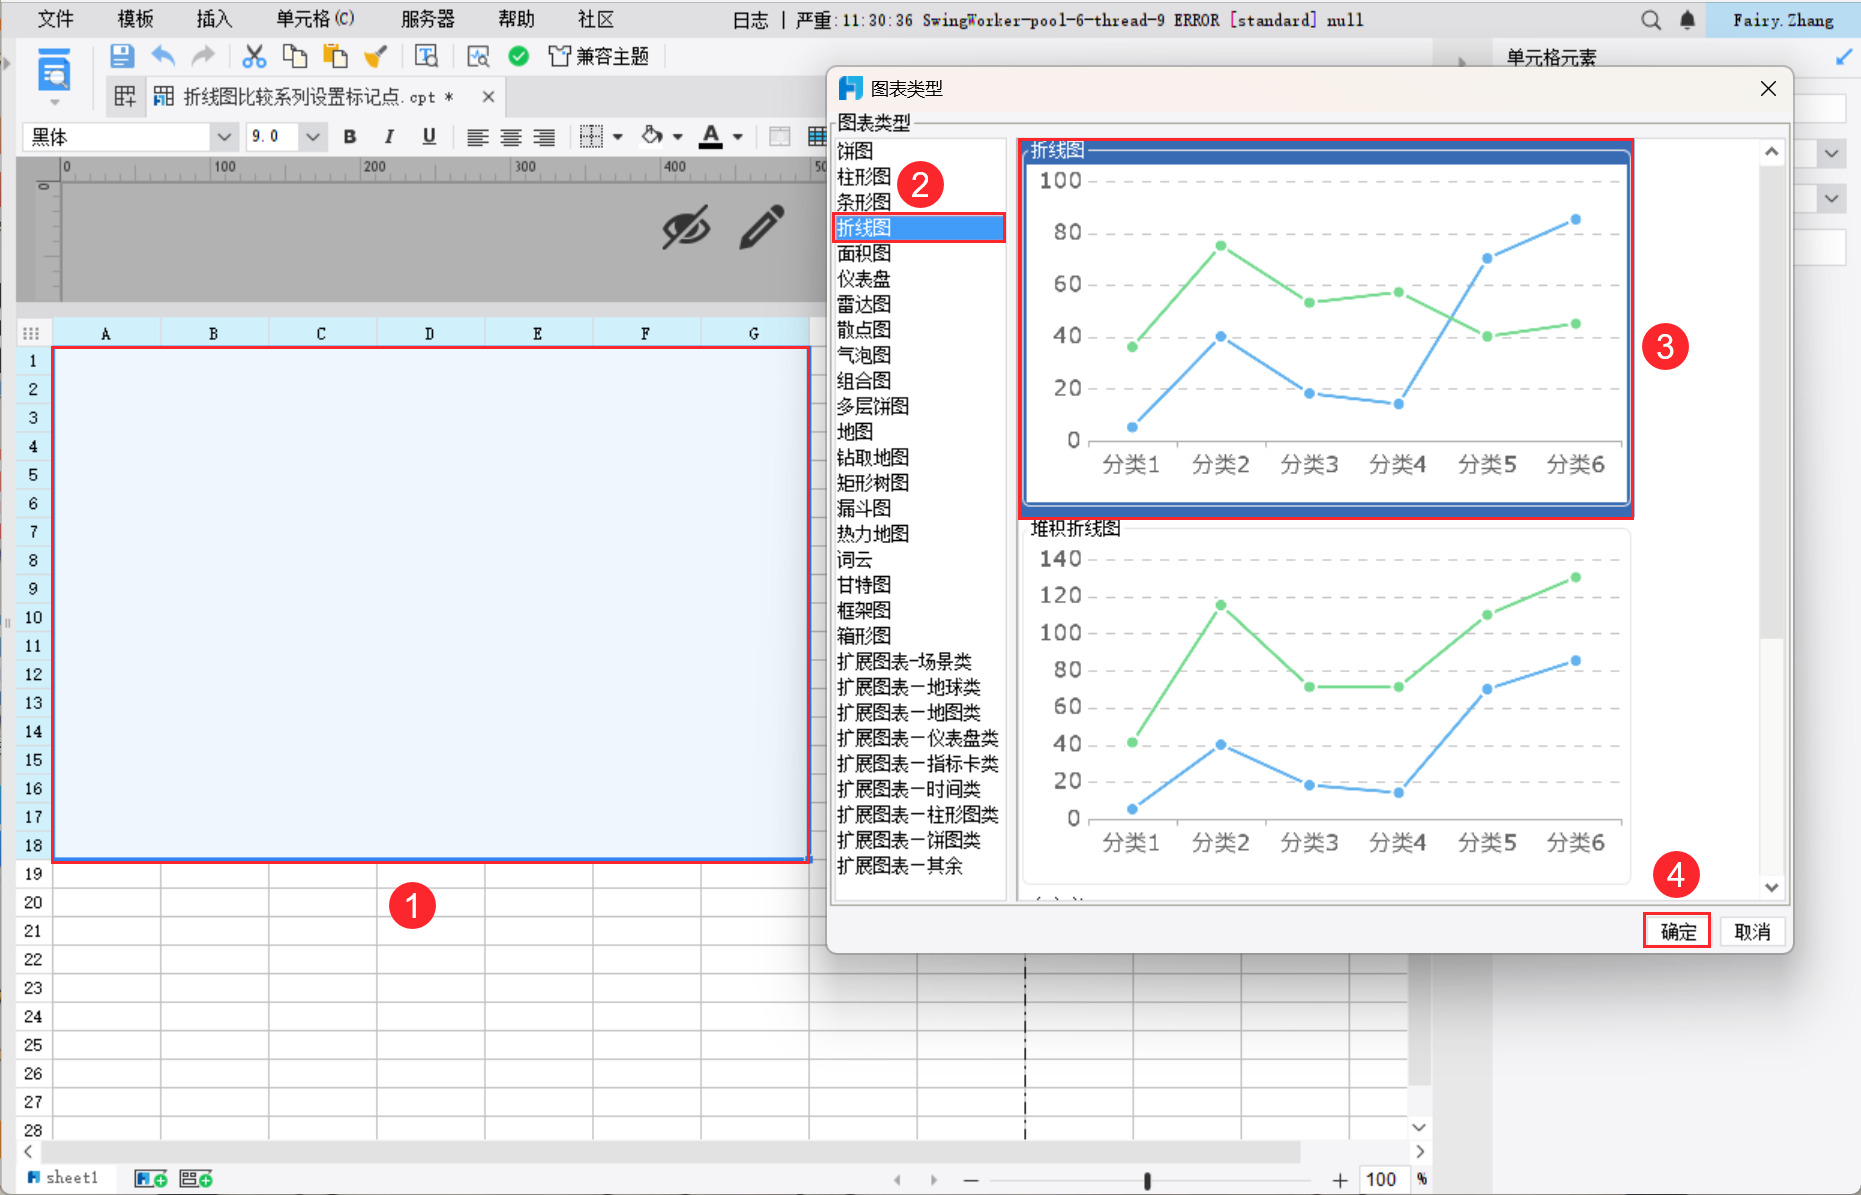Toggle italic formatting
Screen dimensions: 1861x1195
[x=389, y=137]
